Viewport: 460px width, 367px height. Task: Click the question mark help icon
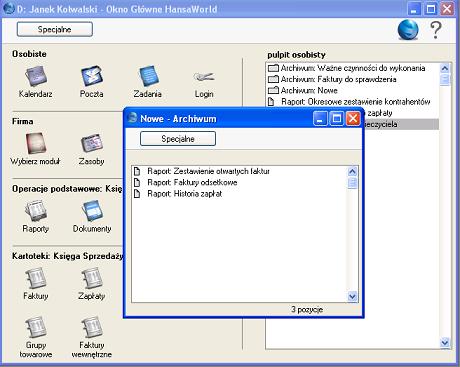(436, 30)
